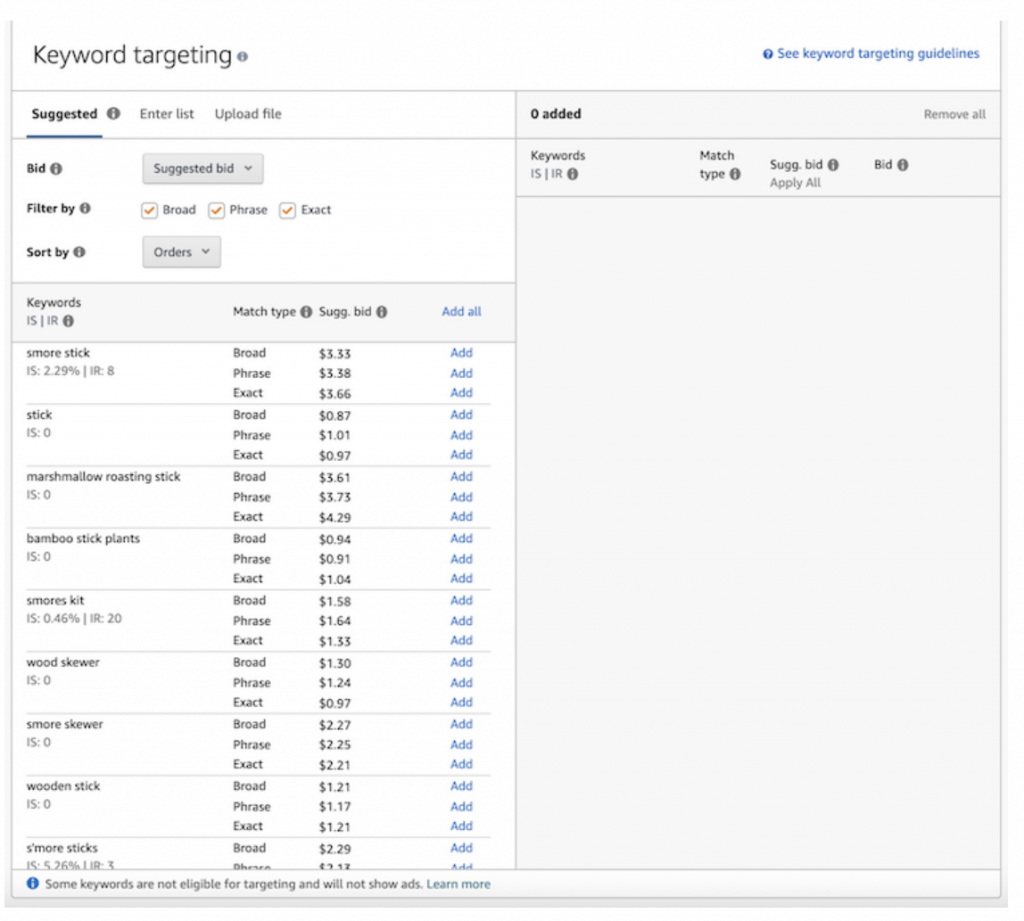Click the 'IS: 2.29% | IR: 8' stat text

(71, 371)
